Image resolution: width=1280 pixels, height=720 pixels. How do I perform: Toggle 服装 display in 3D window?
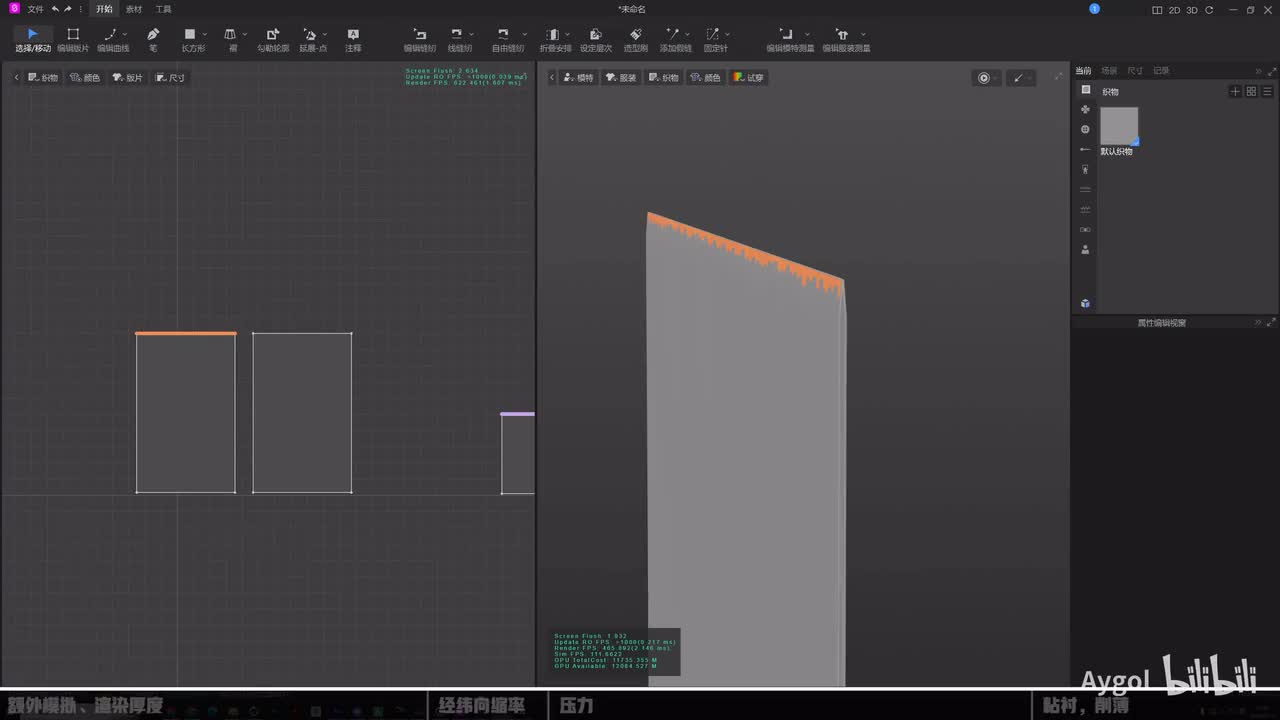(x=621, y=77)
